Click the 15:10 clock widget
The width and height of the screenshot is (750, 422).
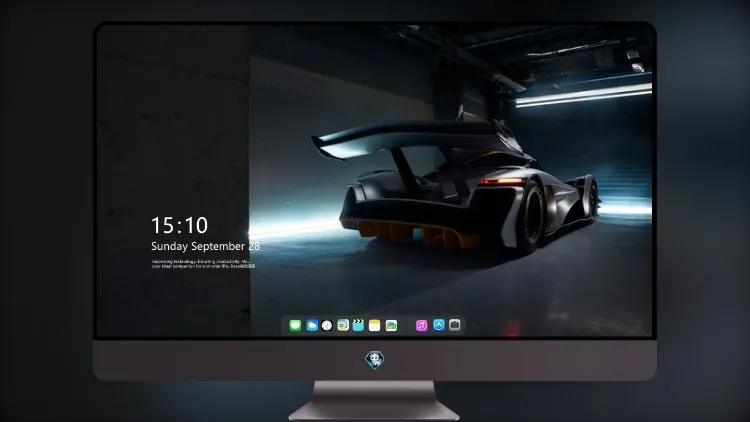pyautogui.click(x=179, y=225)
